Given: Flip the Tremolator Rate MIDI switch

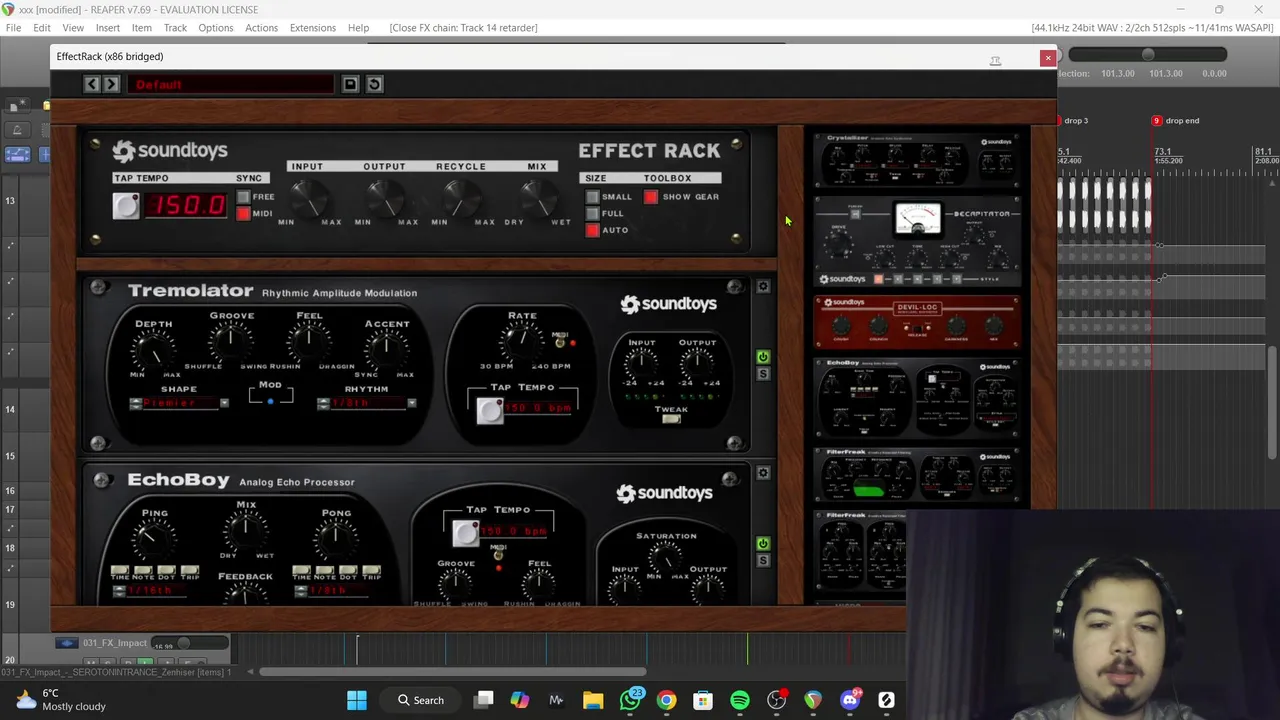Looking at the screenshot, I should 561,342.
